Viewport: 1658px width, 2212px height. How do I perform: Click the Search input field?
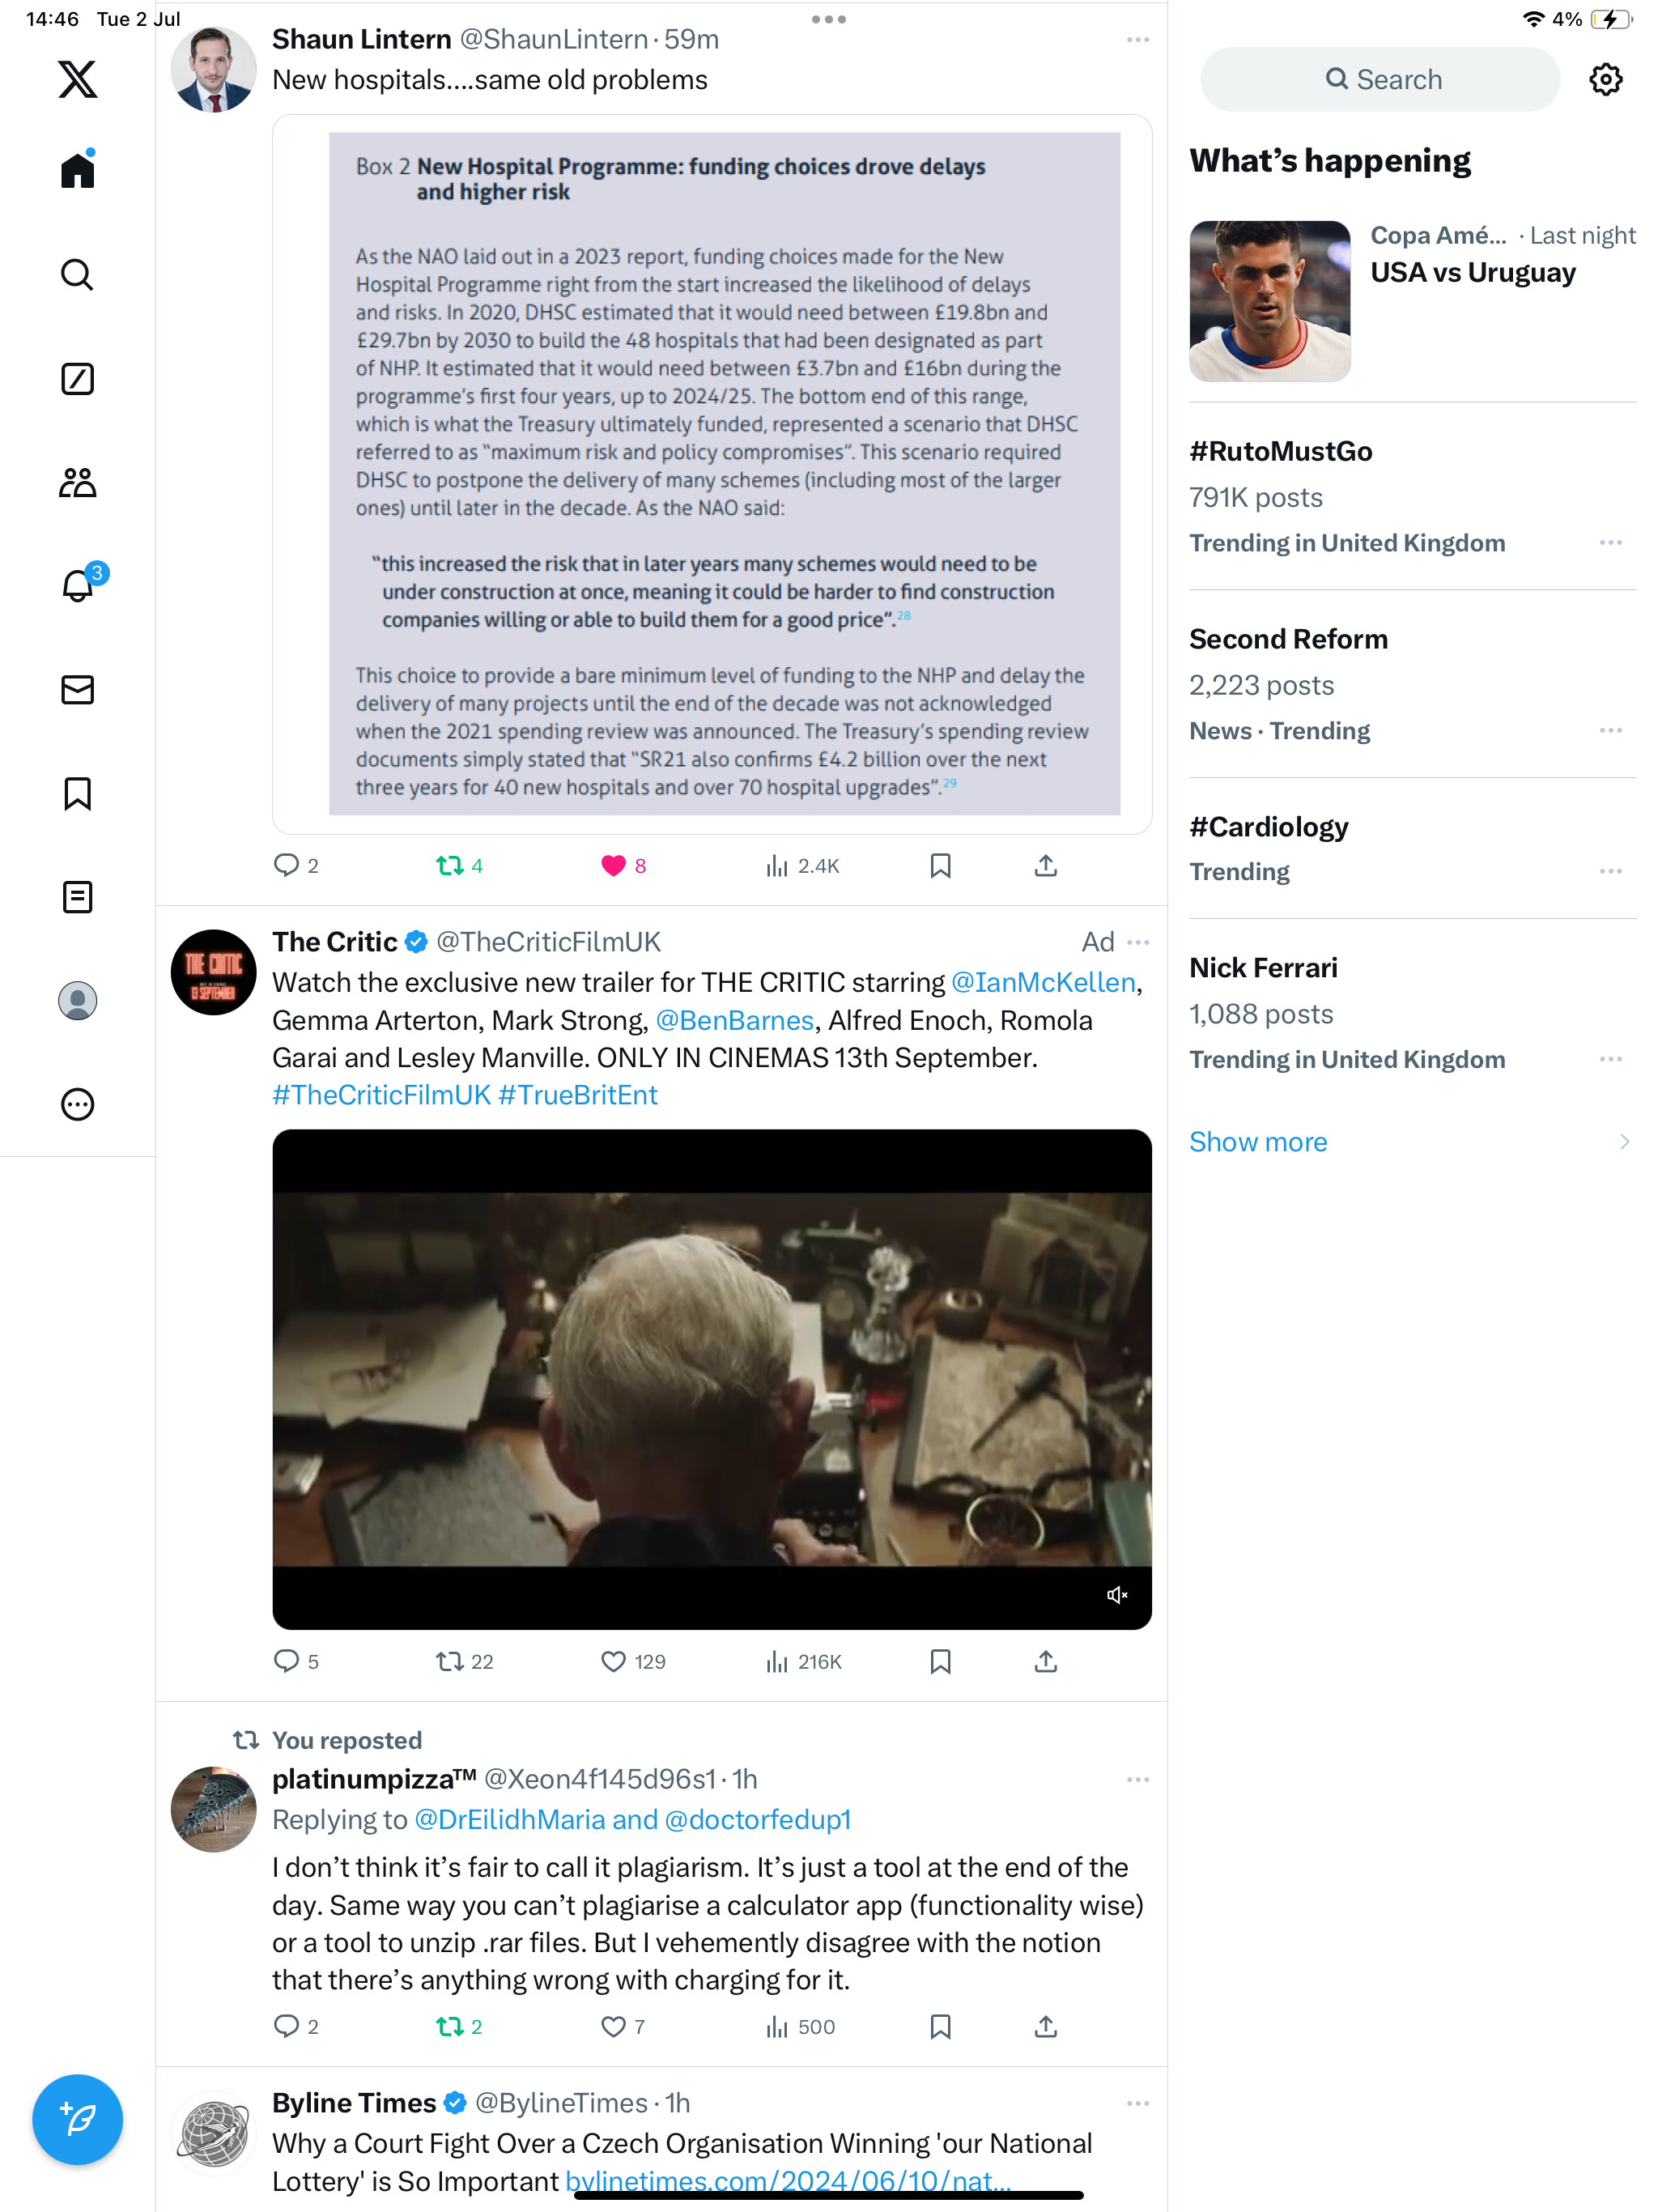click(x=1379, y=79)
